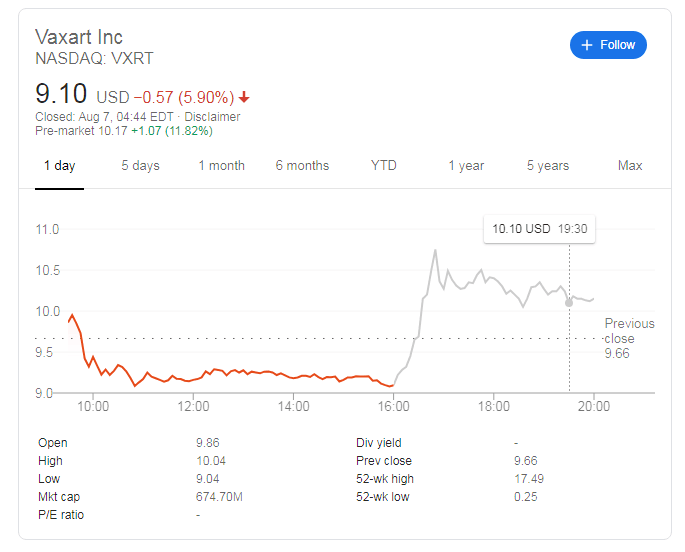Click the red down arrow icon

(245, 98)
